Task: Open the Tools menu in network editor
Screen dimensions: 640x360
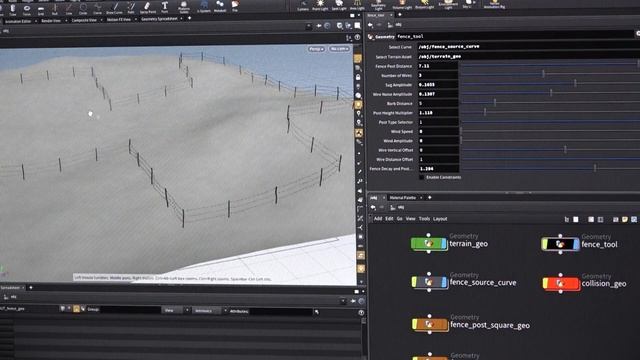Action: click(x=424, y=219)
